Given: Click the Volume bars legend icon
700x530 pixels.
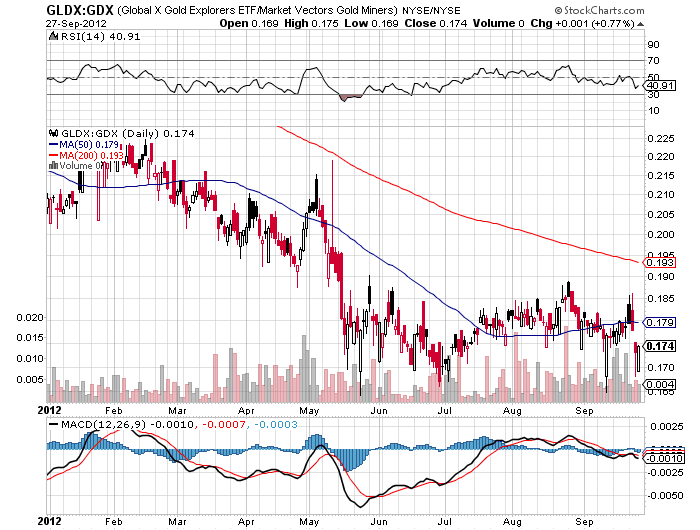Looking at the screenshot, I should point(53,166).
